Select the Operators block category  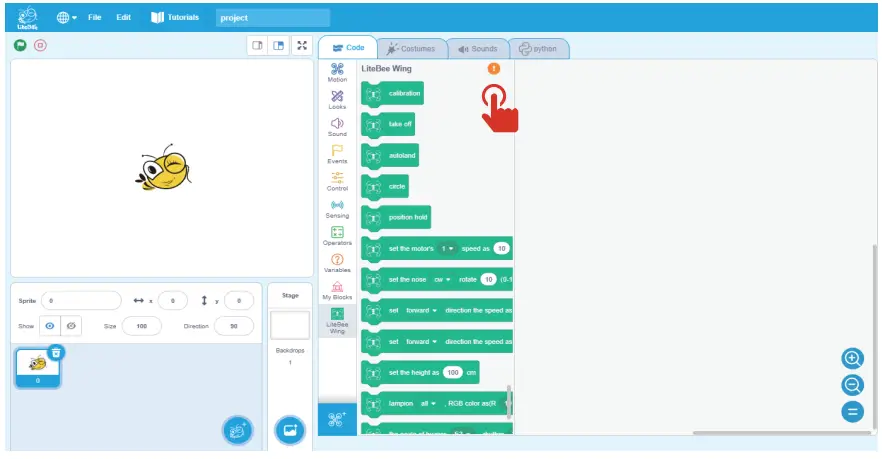tap(337, 236)
